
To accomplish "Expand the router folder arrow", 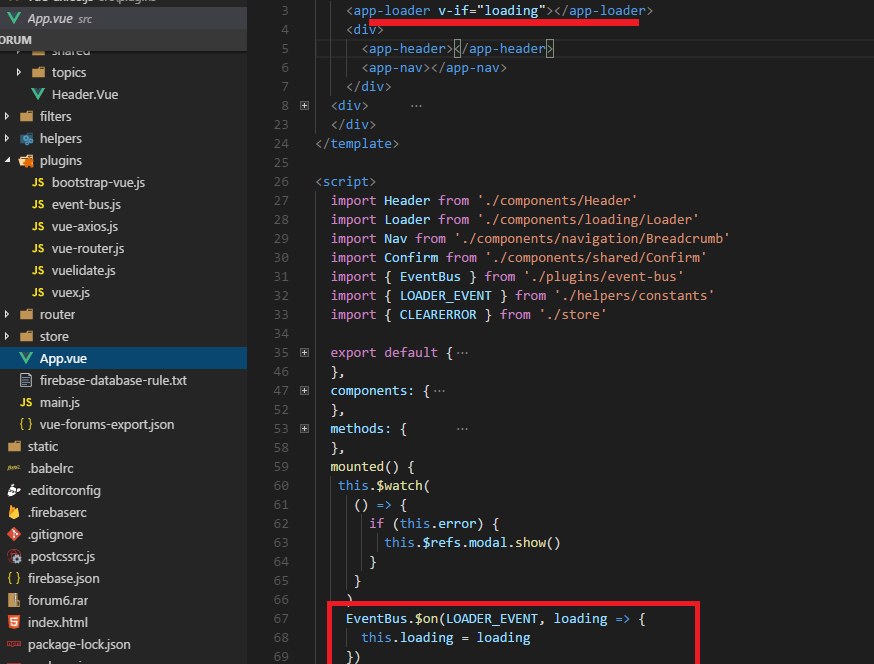I will click(7, 314).
